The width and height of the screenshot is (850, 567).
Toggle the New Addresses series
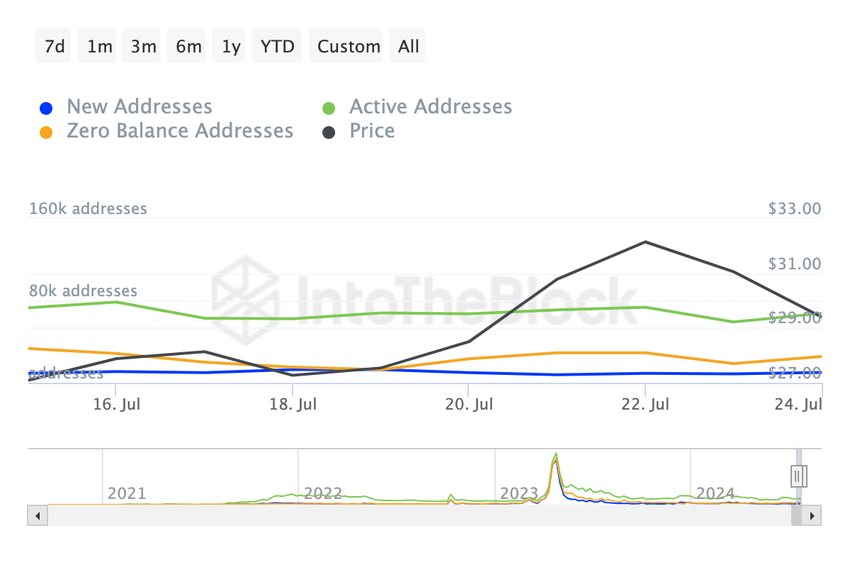(x=139, y=107)
